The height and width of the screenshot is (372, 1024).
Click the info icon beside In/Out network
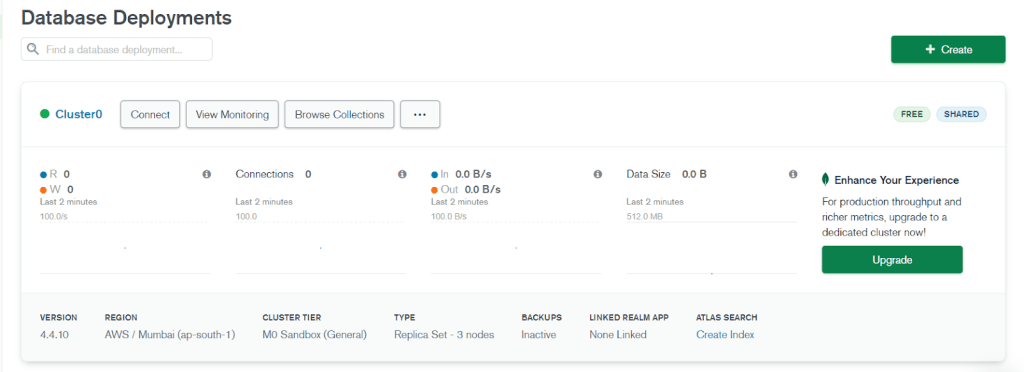[x=598, y=174]
